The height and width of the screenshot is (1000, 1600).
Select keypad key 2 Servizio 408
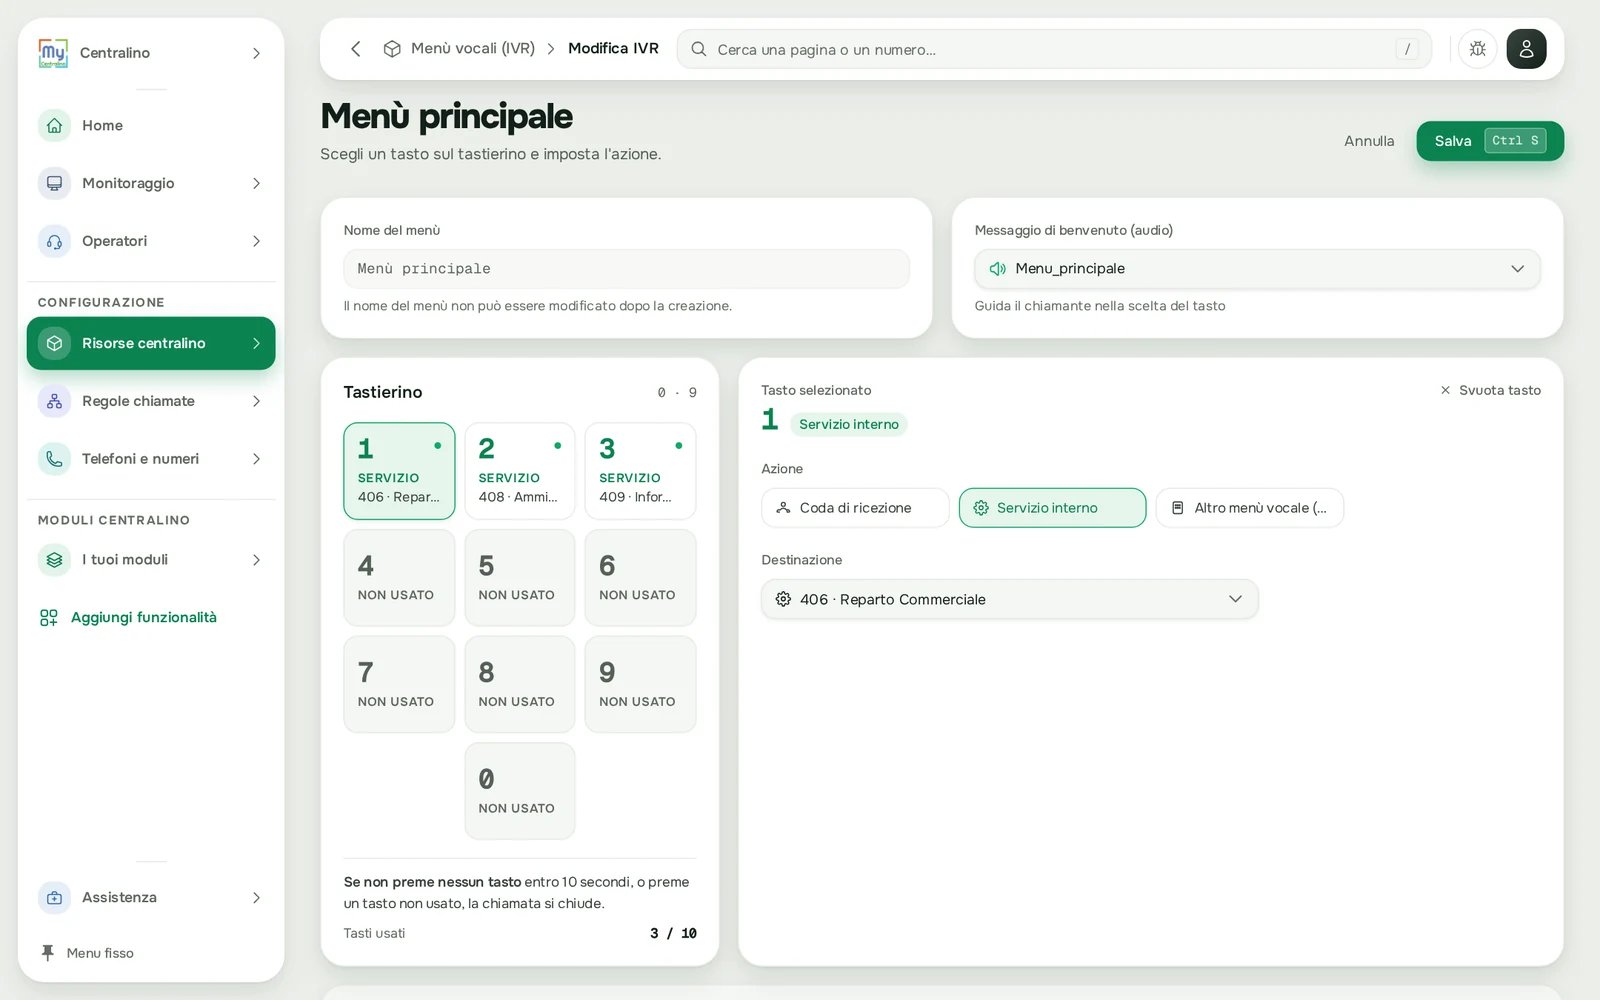520,471
